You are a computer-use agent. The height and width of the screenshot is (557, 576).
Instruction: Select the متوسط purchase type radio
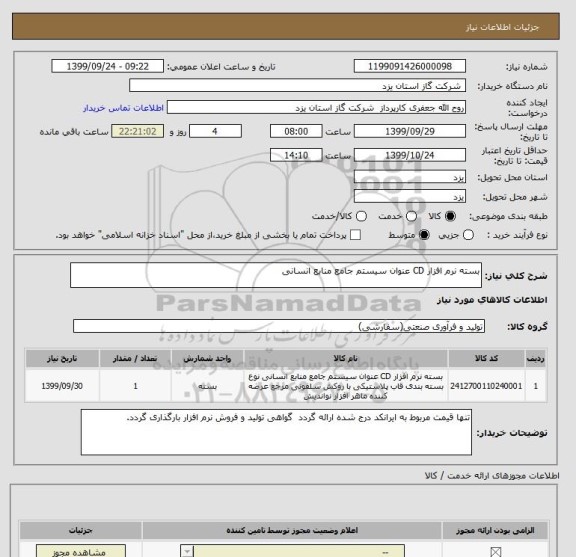(x=424, y=235)
